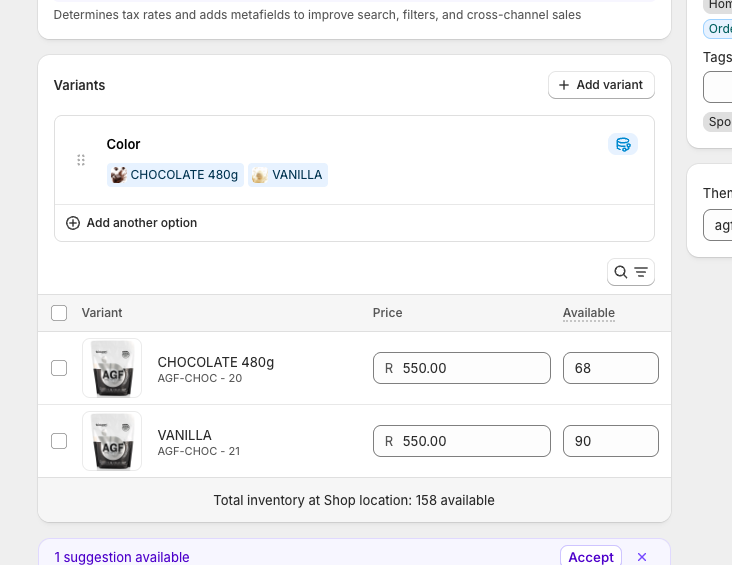Screen dimensions: 732x565
Task: Select all variants checkbox in header
Action: [59, 313]
